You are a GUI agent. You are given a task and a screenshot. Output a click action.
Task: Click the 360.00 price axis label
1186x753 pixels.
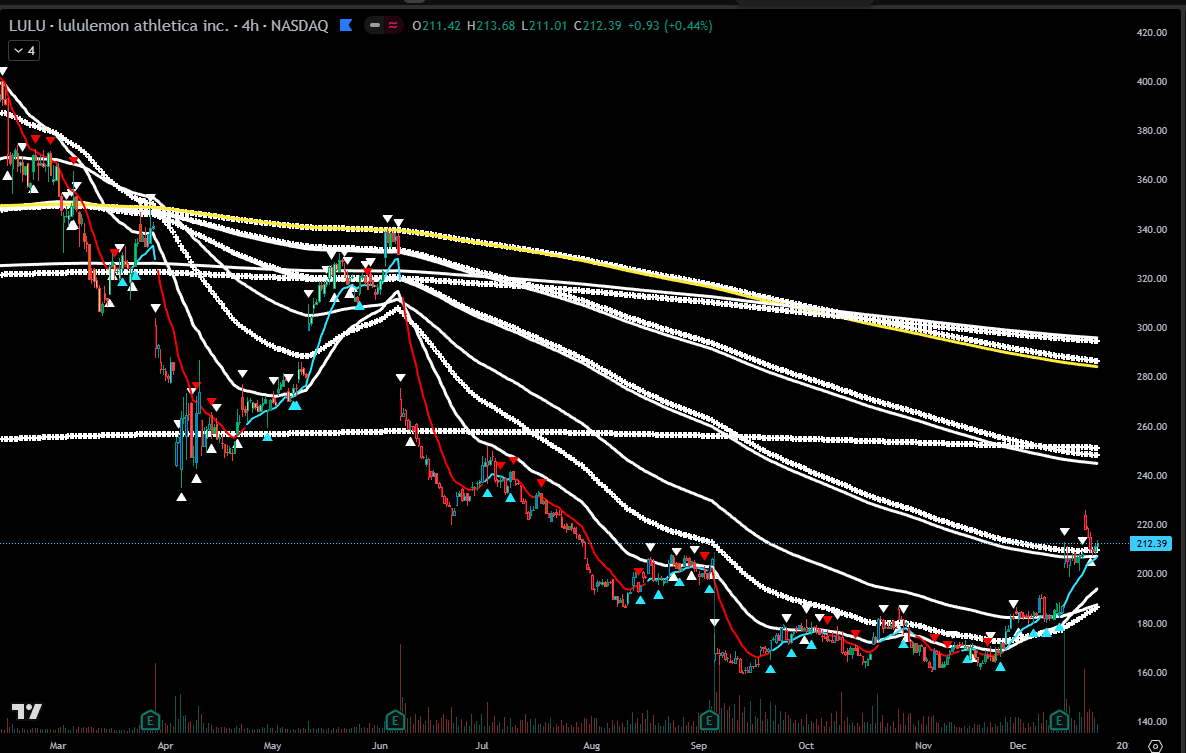1152,180
